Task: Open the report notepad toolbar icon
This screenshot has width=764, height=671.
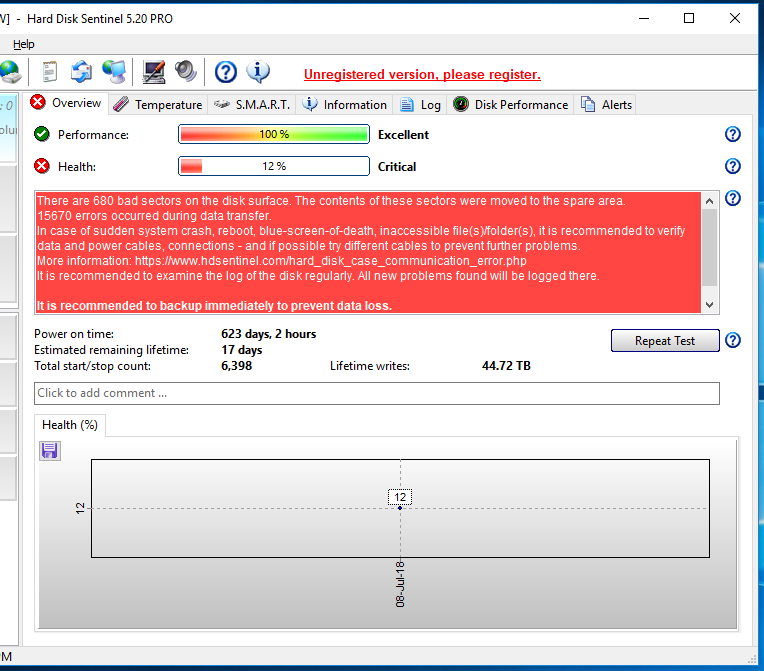Action: tap(49, 72)
